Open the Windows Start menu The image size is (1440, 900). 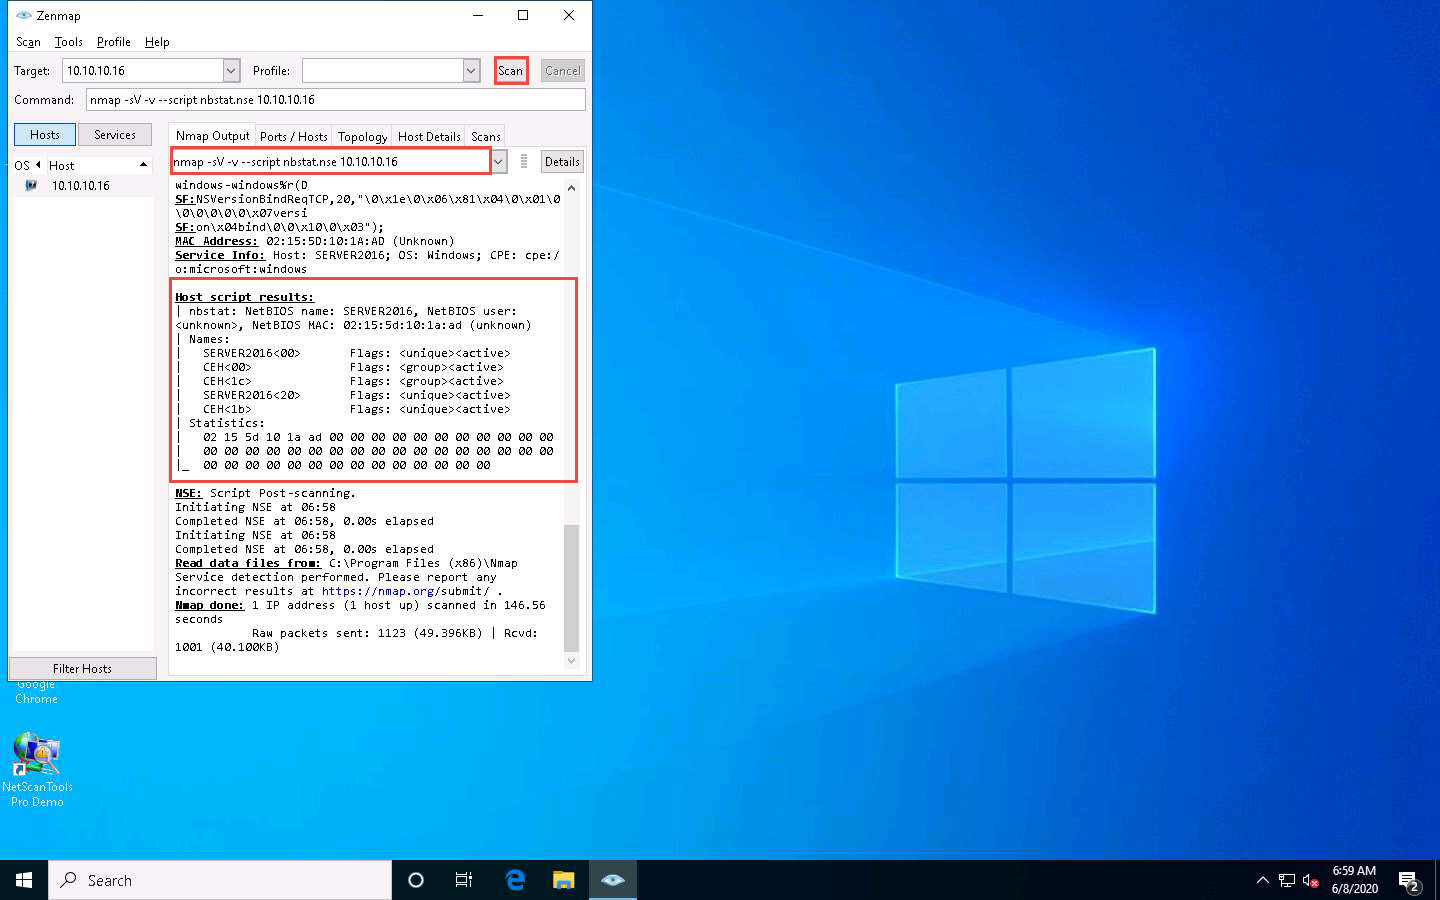(x=24, y=880)
